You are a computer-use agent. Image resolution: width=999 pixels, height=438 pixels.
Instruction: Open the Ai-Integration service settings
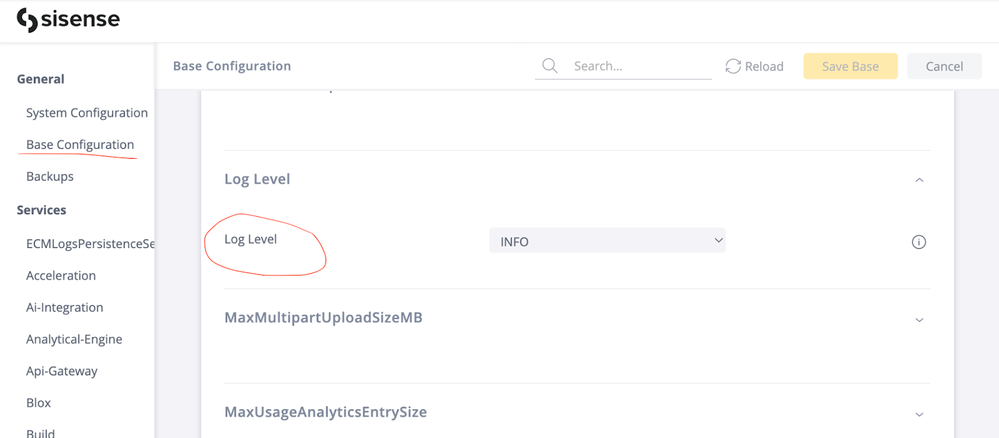coord(65,308)
